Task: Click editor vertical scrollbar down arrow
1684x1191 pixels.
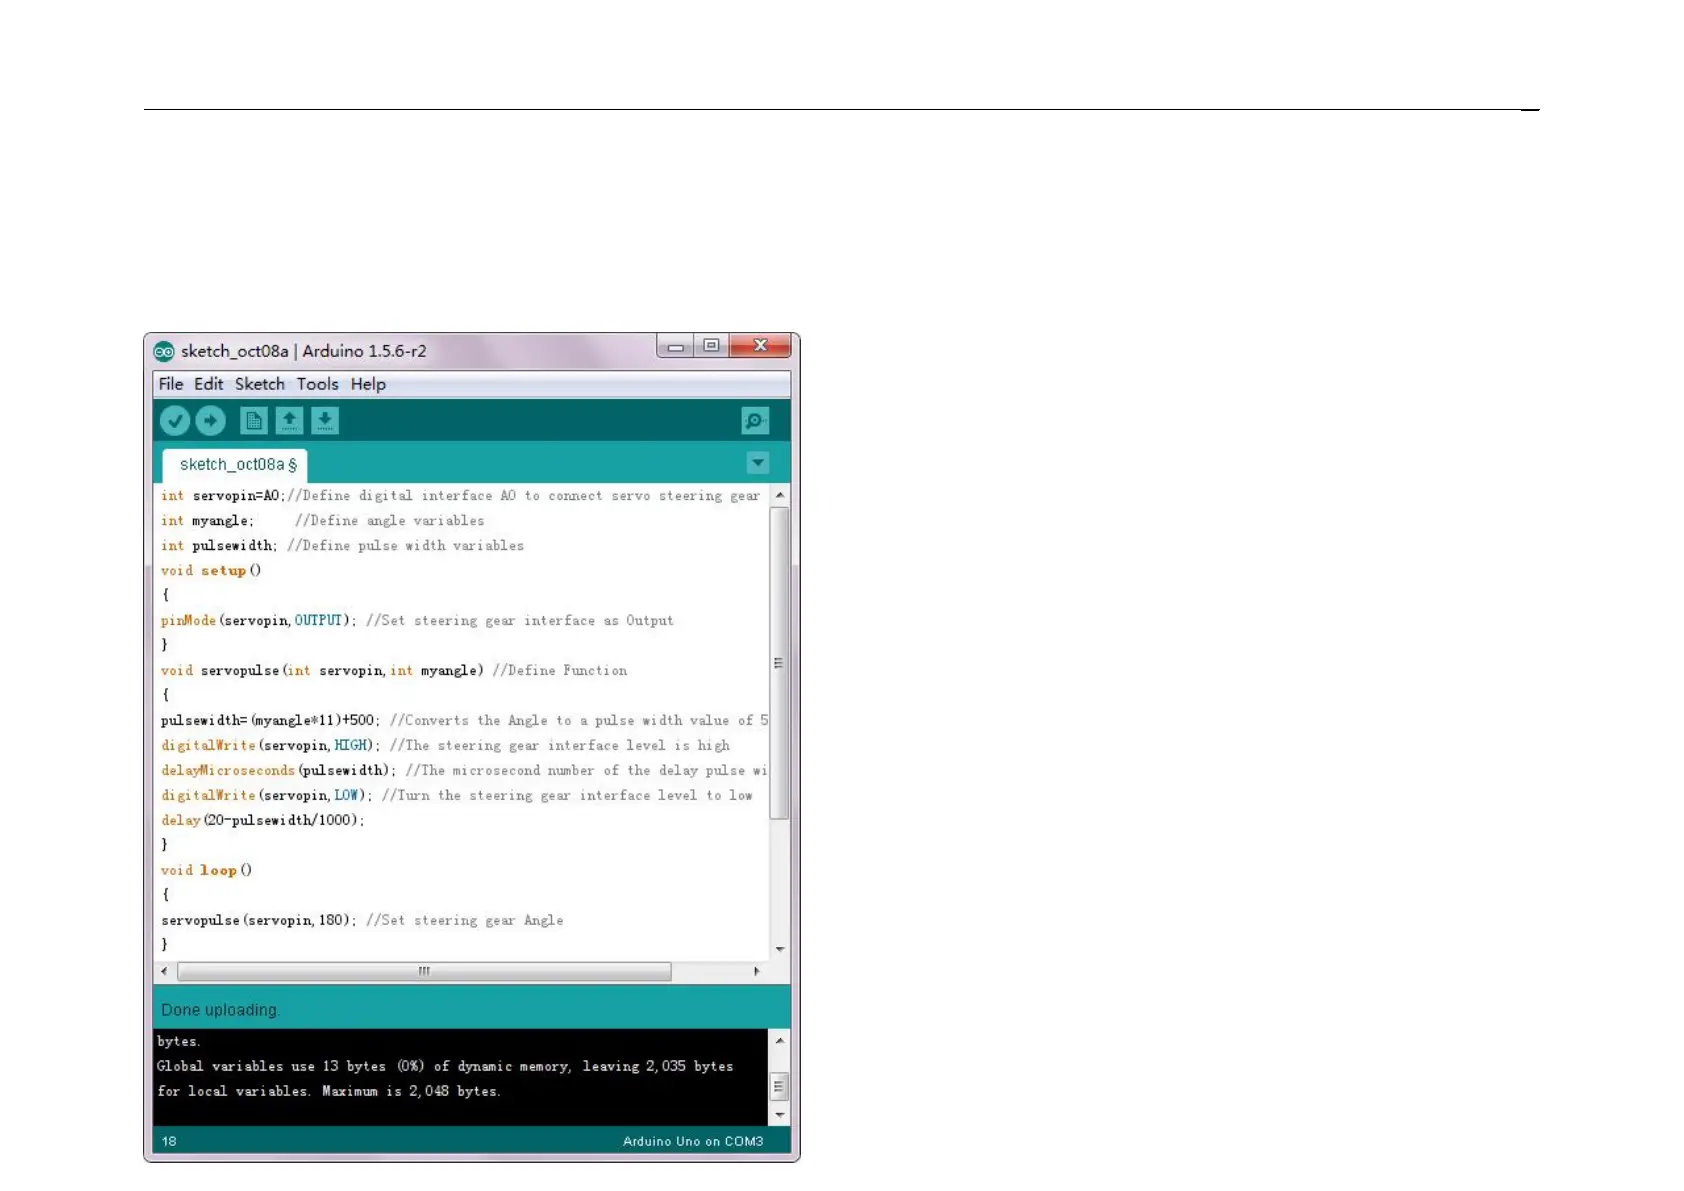Action: pos(780,949)
